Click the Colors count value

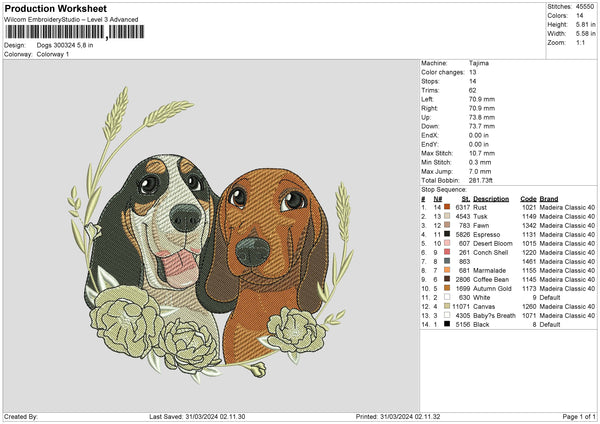pos(579,16)
